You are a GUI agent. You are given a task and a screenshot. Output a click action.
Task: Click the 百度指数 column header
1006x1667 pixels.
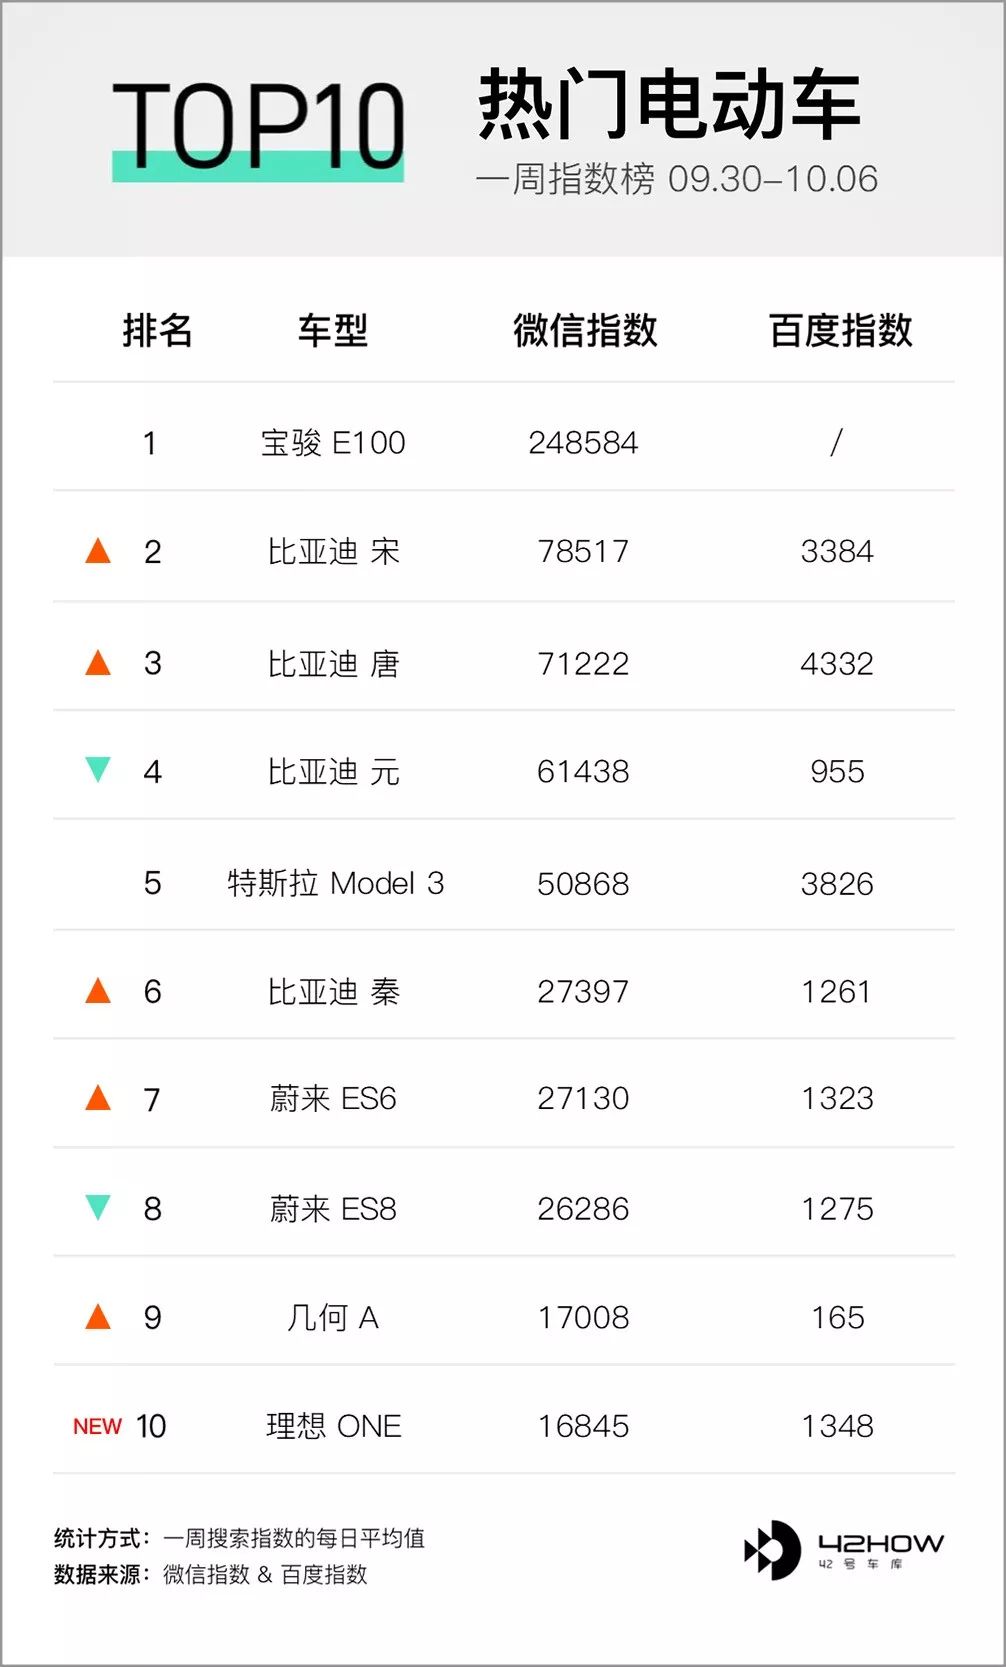(840, 330)
